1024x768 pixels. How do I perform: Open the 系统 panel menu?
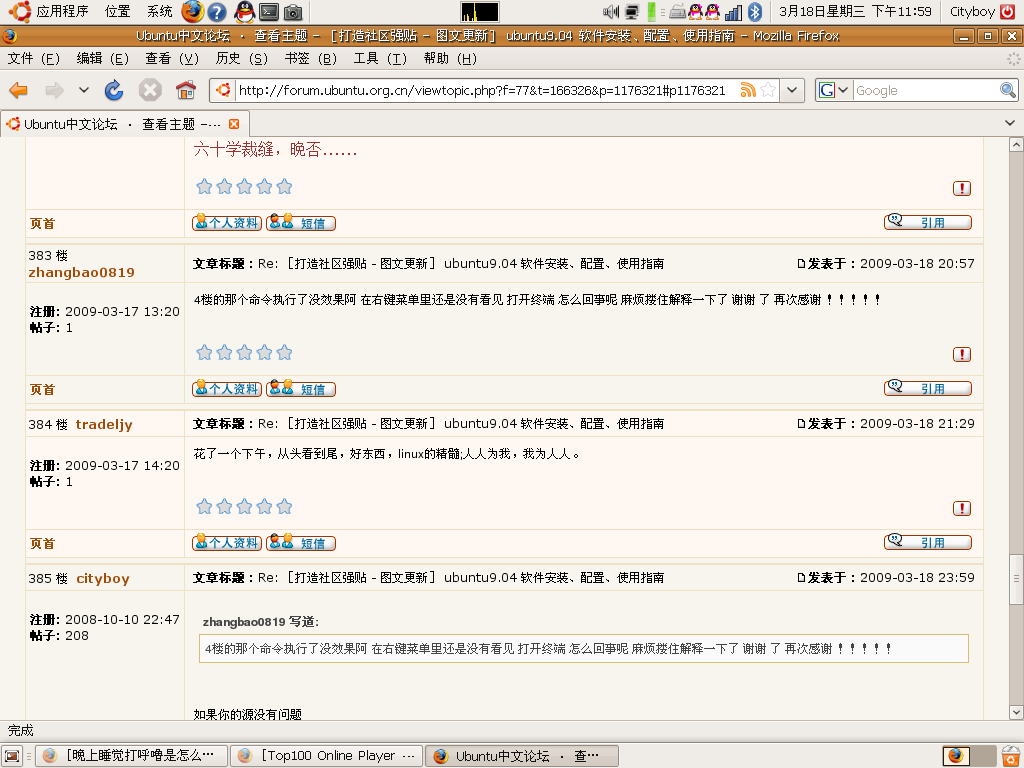click(x=159, y=12)
